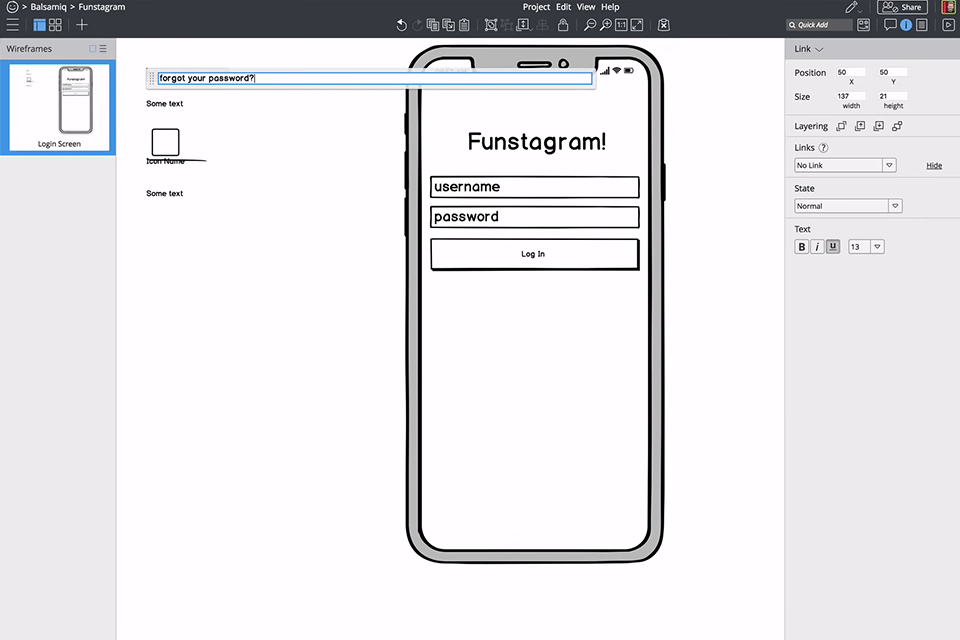Click the Duplicate toolbar icon
960x640 pixels.
pyautogui.click(x=433, y=25)
